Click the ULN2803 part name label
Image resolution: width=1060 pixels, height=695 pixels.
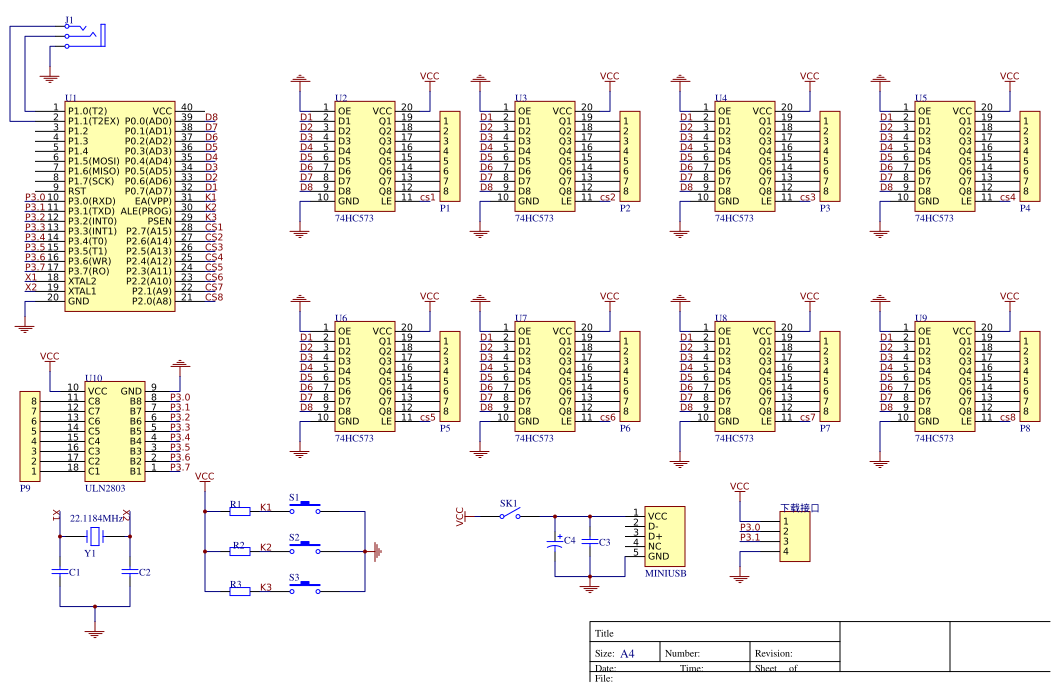click(105, 488)
